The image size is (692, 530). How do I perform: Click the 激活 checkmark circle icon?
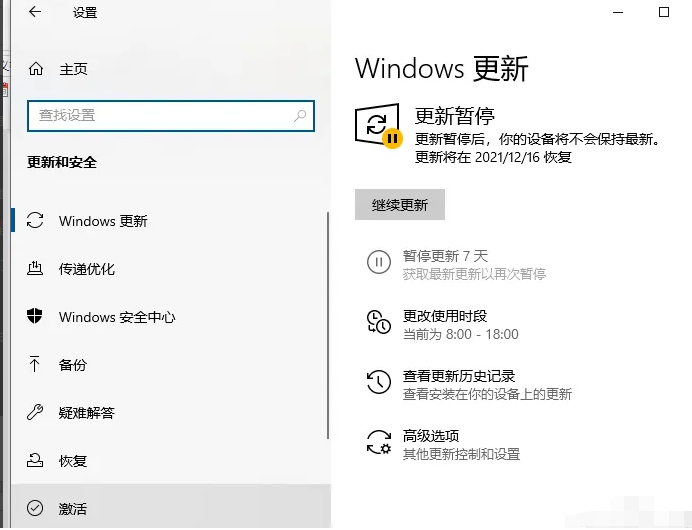tap(36, 509)
